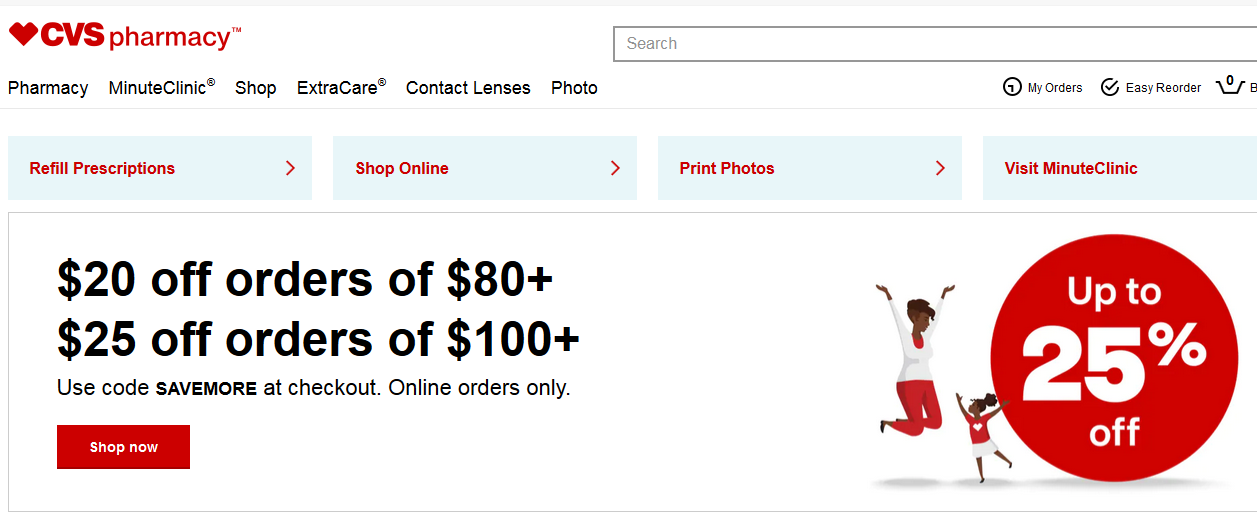Click the CVS heart logo icon

[23, 35]
